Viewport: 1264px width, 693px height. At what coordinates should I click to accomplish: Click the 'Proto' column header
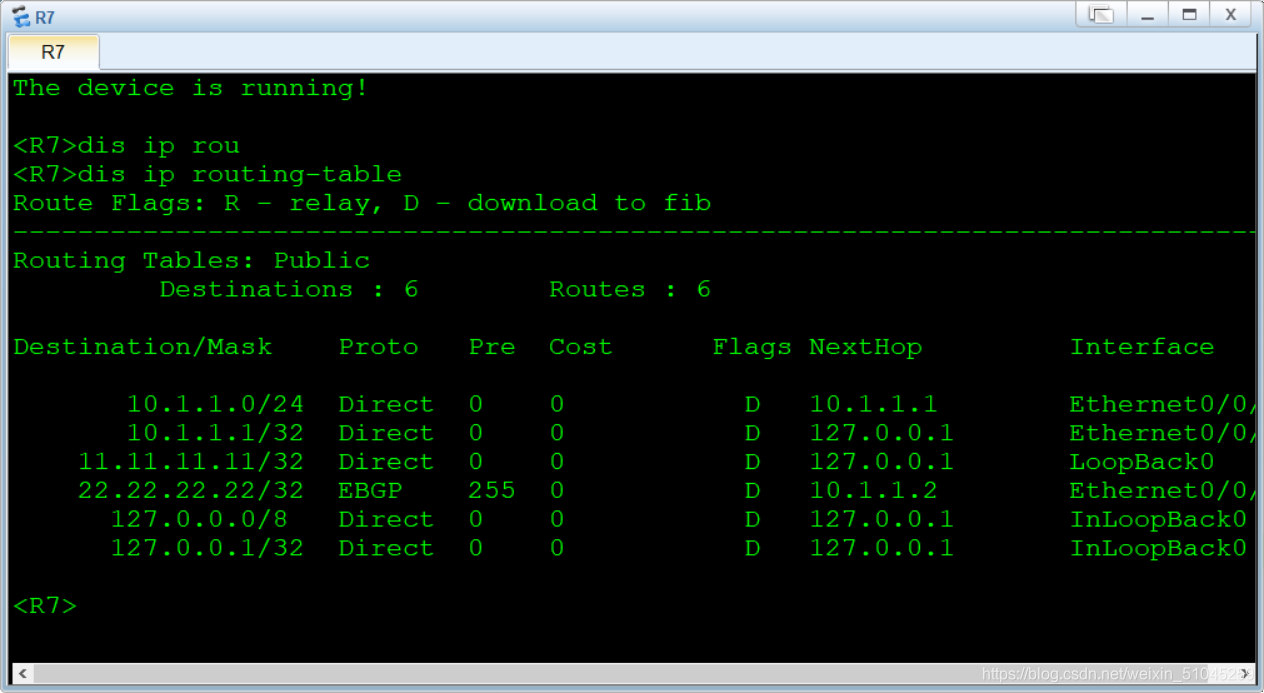pos(378,347)
